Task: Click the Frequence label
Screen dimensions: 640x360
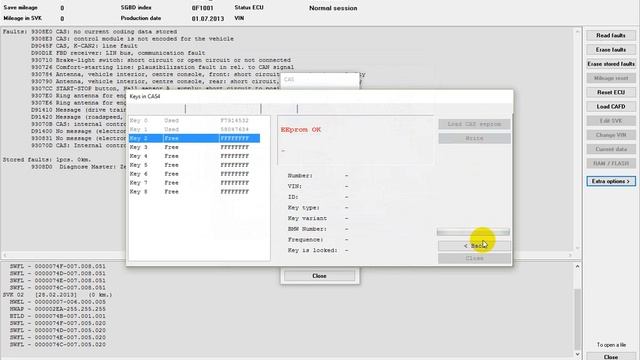Action: pos(305,240)
